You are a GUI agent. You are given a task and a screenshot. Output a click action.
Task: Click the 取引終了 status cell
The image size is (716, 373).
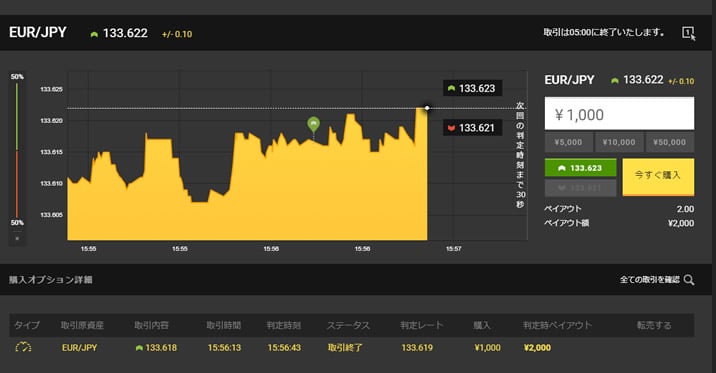[345, 348]
